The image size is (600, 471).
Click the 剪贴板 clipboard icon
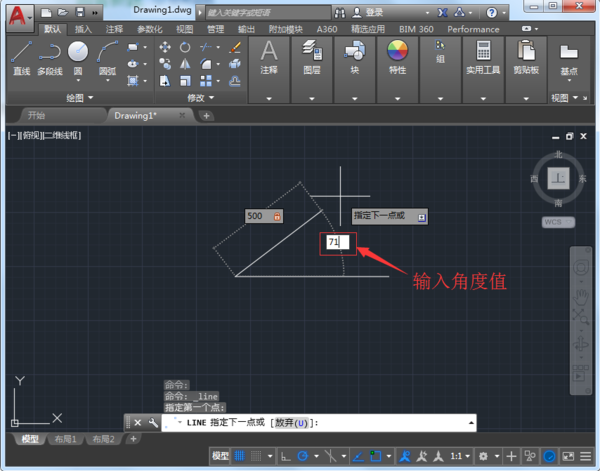pyautogui.click(x=526, y=52)
